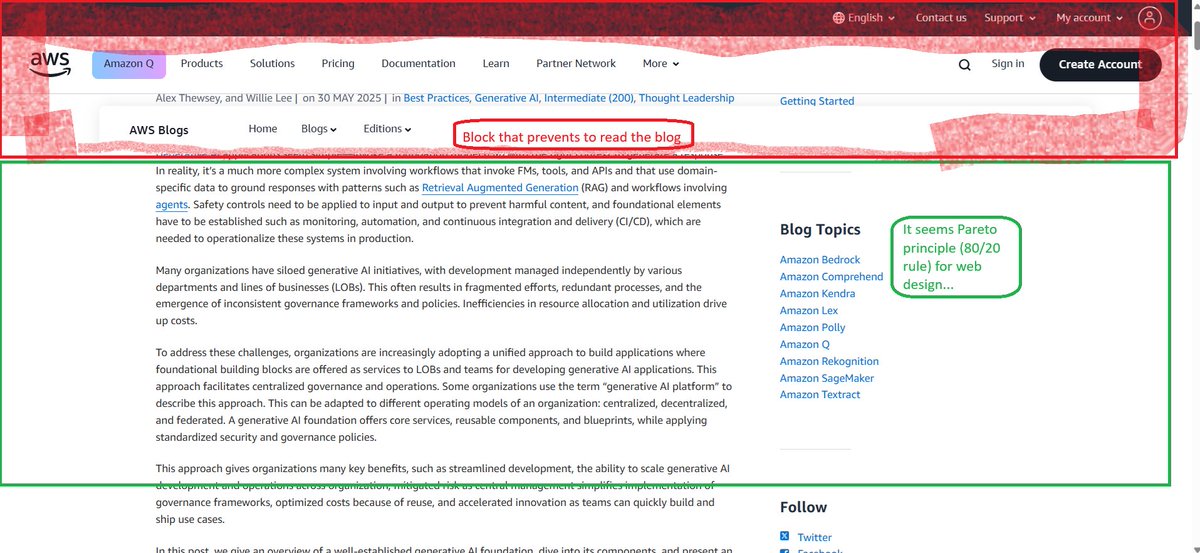Open the Amazon Comprehend blog topic
The image size is (1200, 553).
(x=831, y=277)
